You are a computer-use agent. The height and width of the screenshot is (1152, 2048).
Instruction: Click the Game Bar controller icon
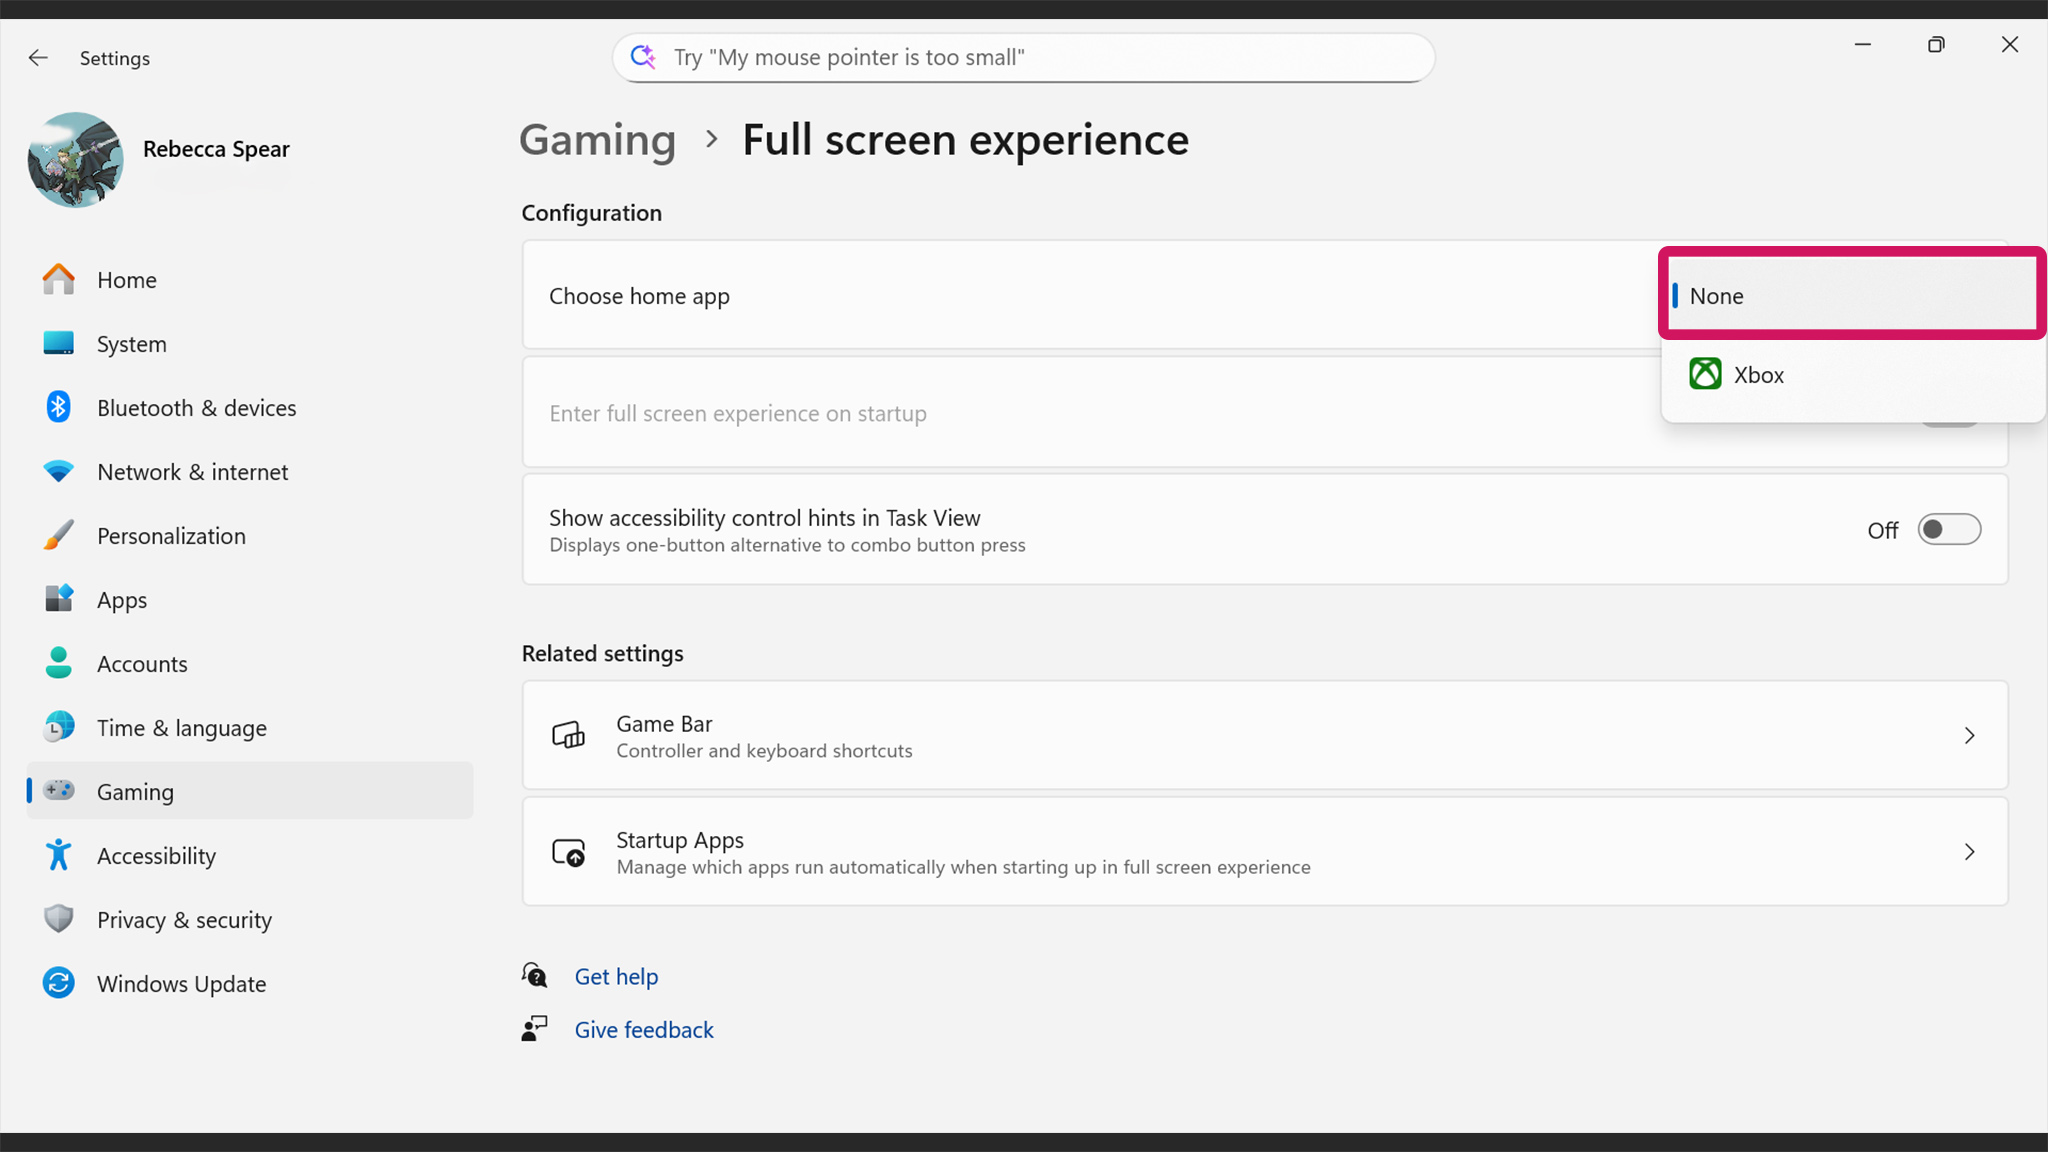pos(568,735)
